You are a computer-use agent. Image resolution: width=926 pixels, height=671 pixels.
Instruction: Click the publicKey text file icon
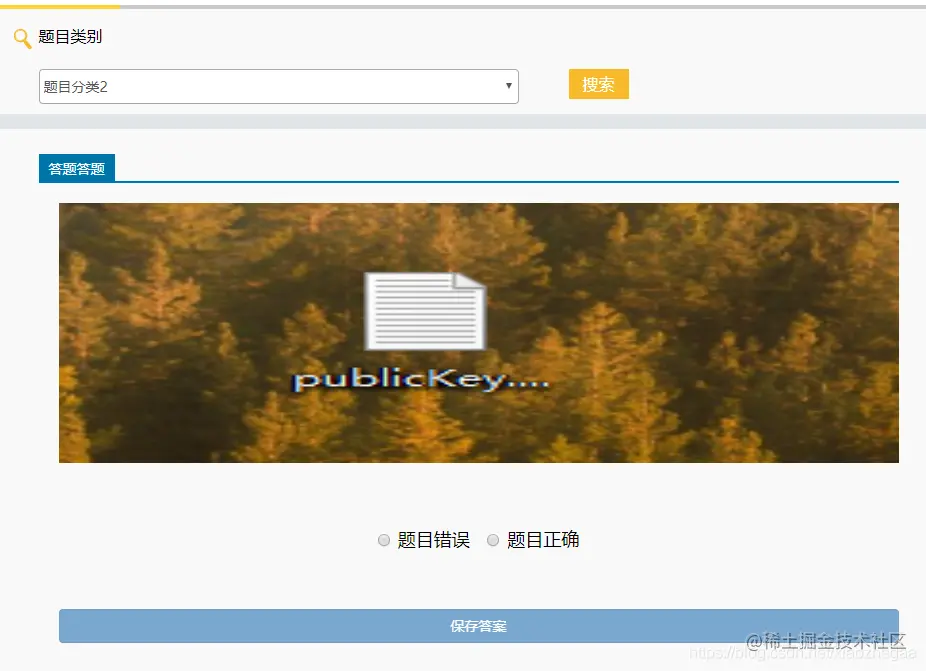coord(427,310)
